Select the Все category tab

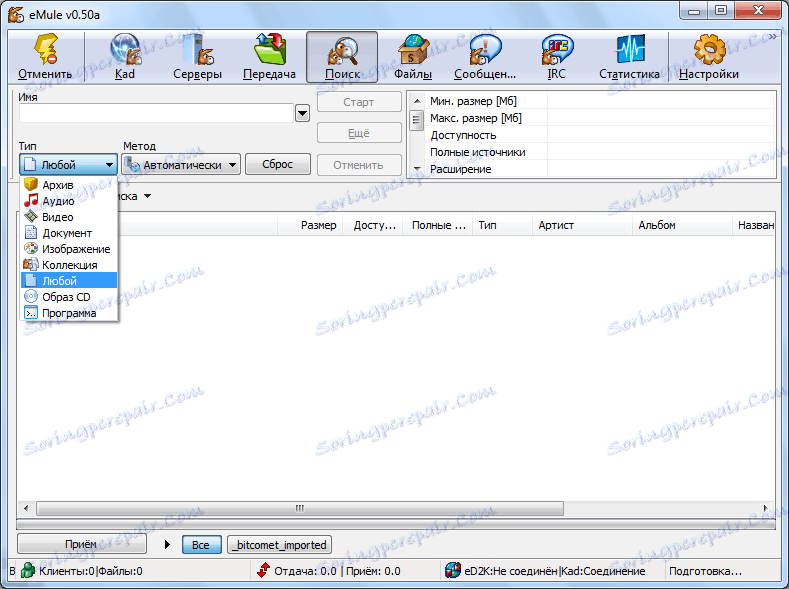tap(201, 545)
